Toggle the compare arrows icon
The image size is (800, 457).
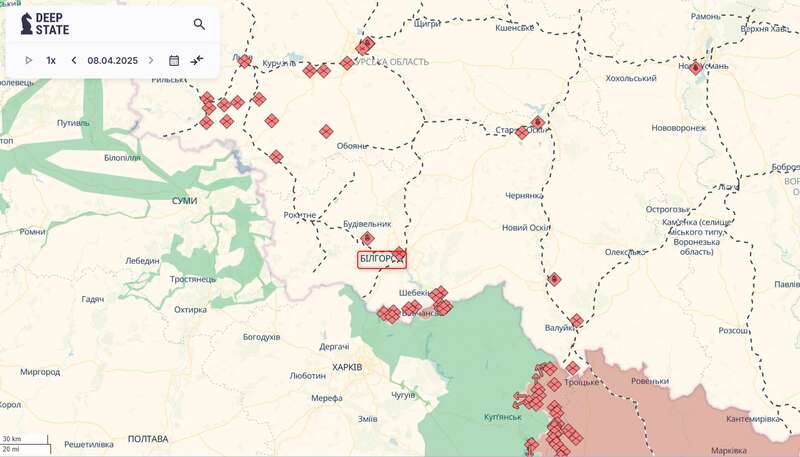tap(197, 60)
